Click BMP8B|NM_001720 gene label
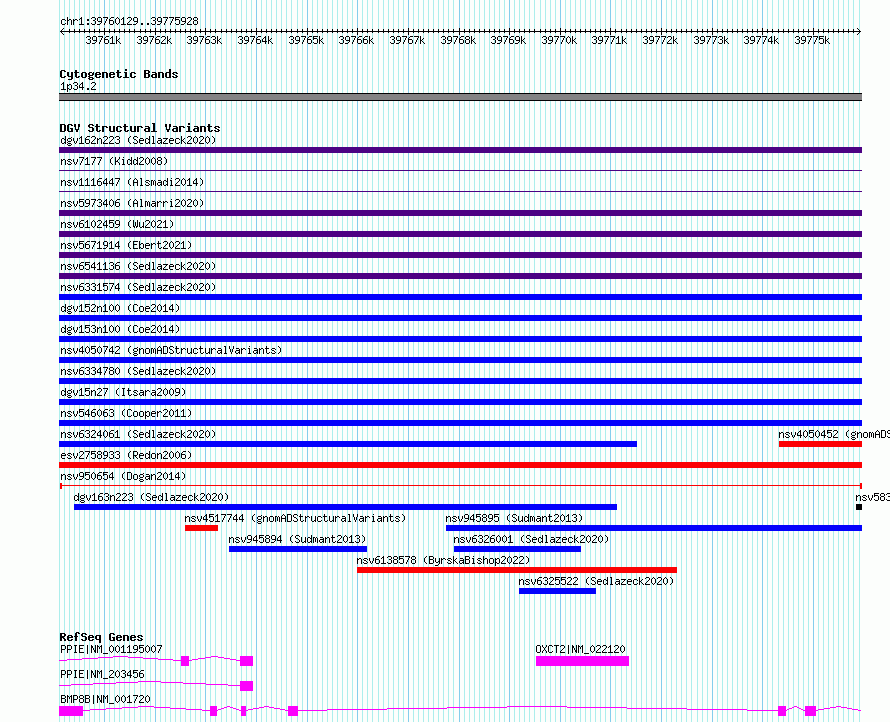Viewport: 890px width, 722px height. tap(105, 699)
